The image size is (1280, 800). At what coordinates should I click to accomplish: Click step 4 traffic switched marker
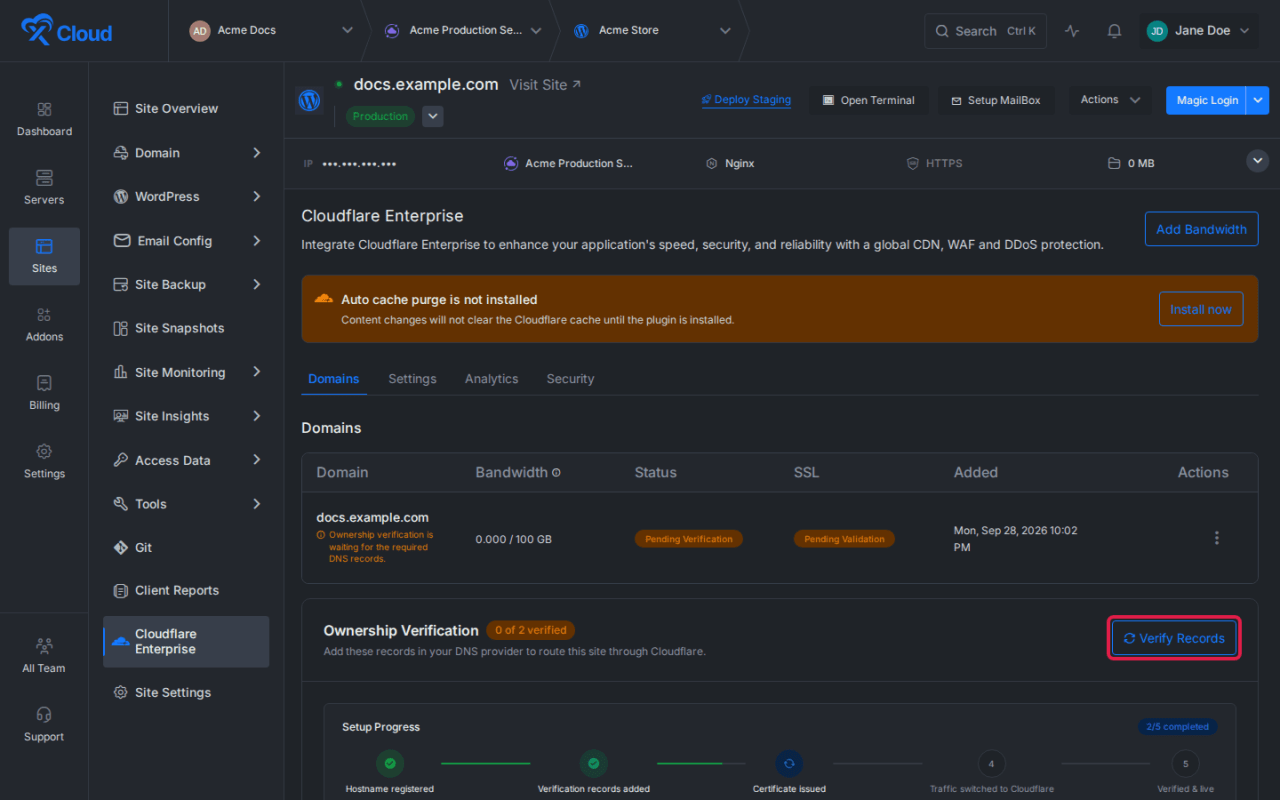[991, 764]
